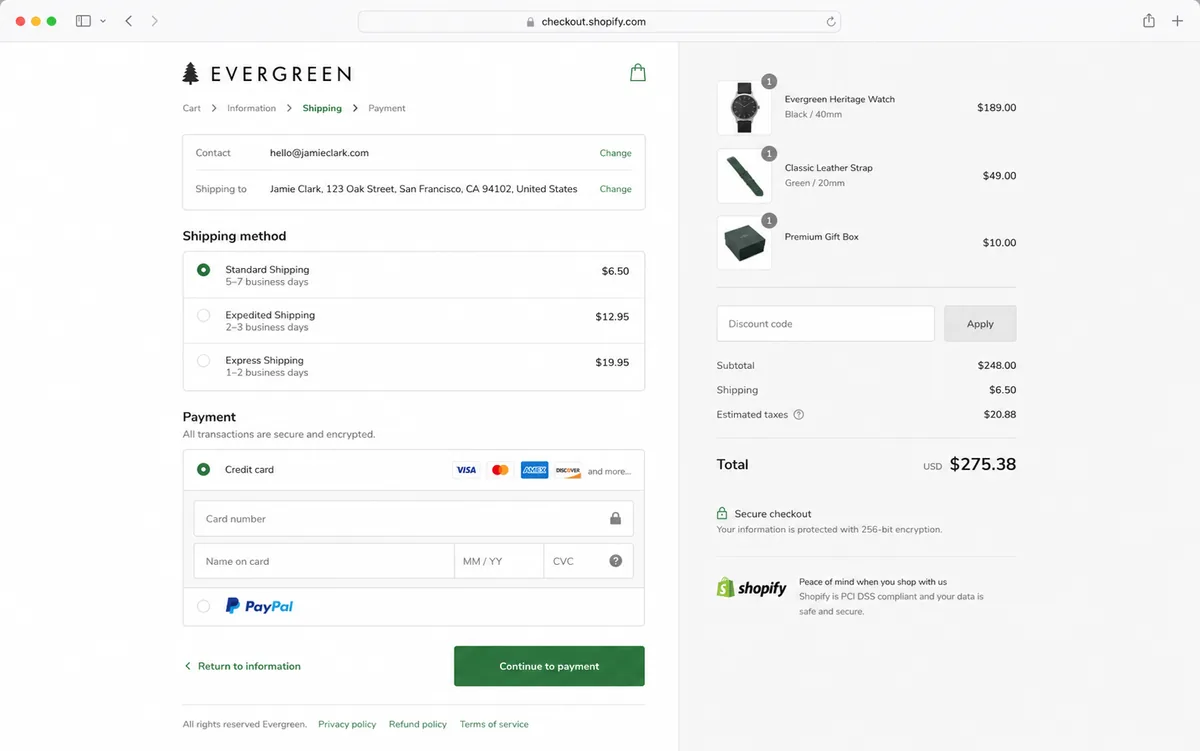
Task: Click the Safari sidebar toggle icon
Action: pyautogui.click(x=83, y=21)
